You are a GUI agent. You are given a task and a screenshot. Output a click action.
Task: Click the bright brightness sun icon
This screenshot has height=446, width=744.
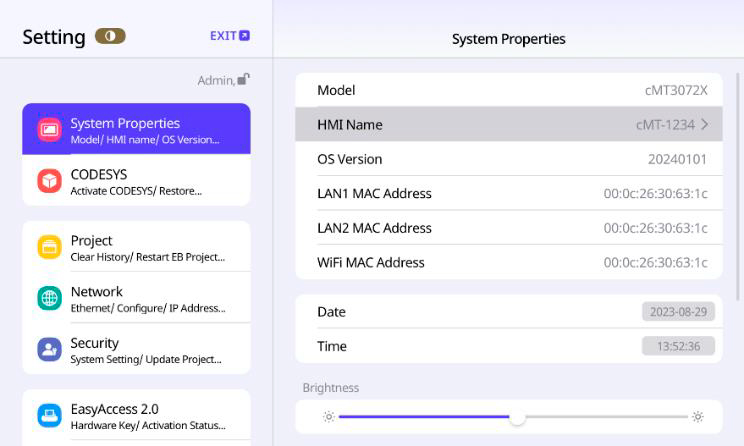tap(698, 417)
